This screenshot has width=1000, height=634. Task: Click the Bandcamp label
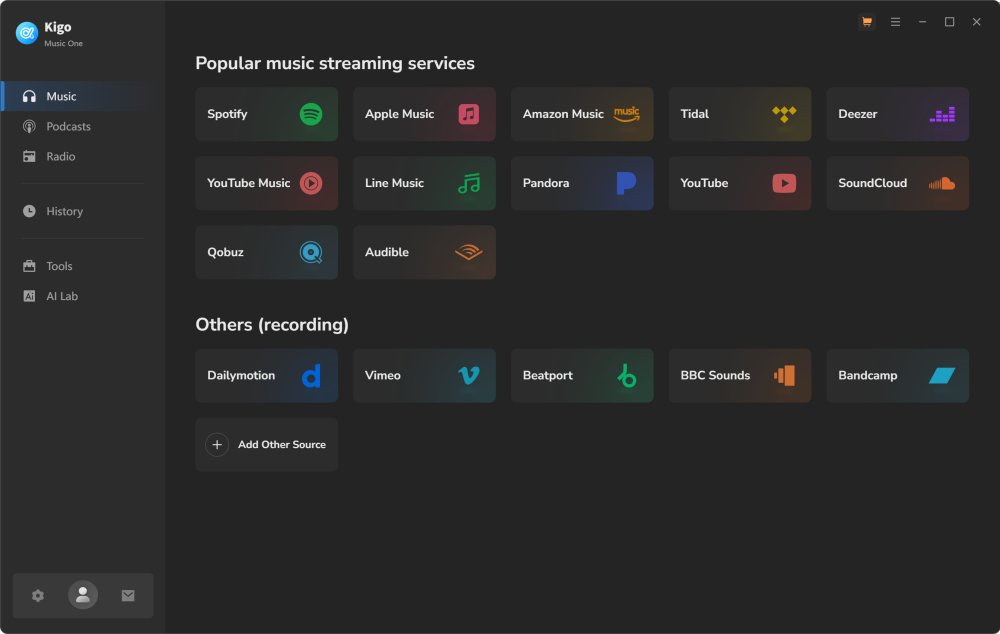(867, 376)
